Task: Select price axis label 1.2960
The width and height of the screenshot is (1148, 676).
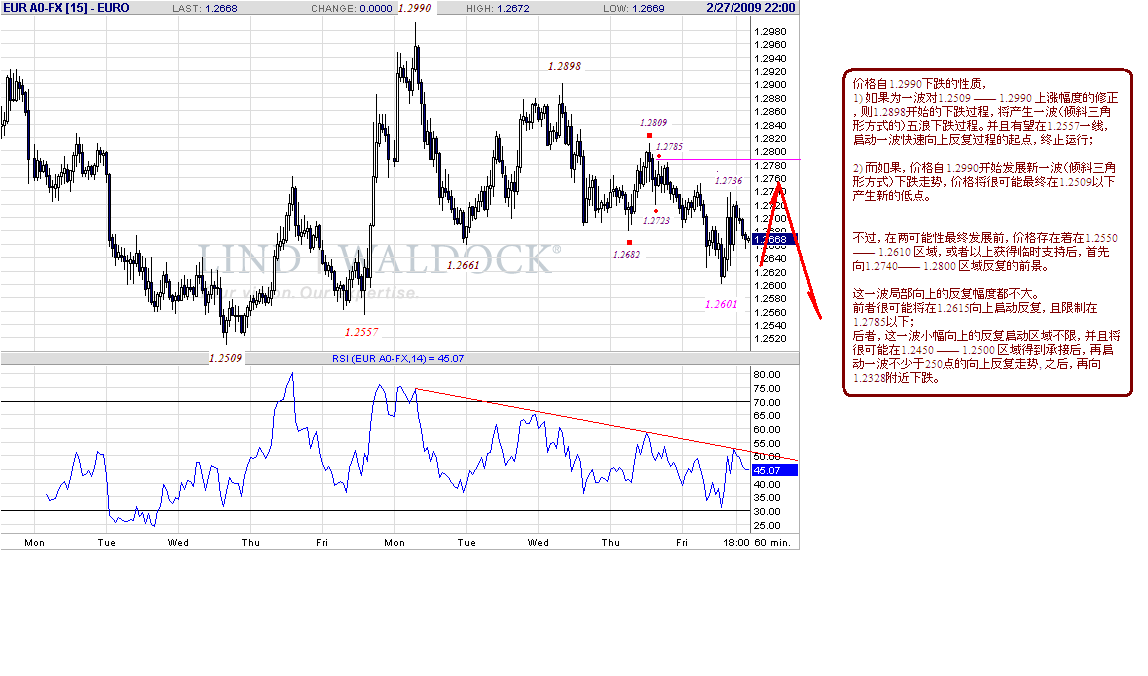Action: 770,45
